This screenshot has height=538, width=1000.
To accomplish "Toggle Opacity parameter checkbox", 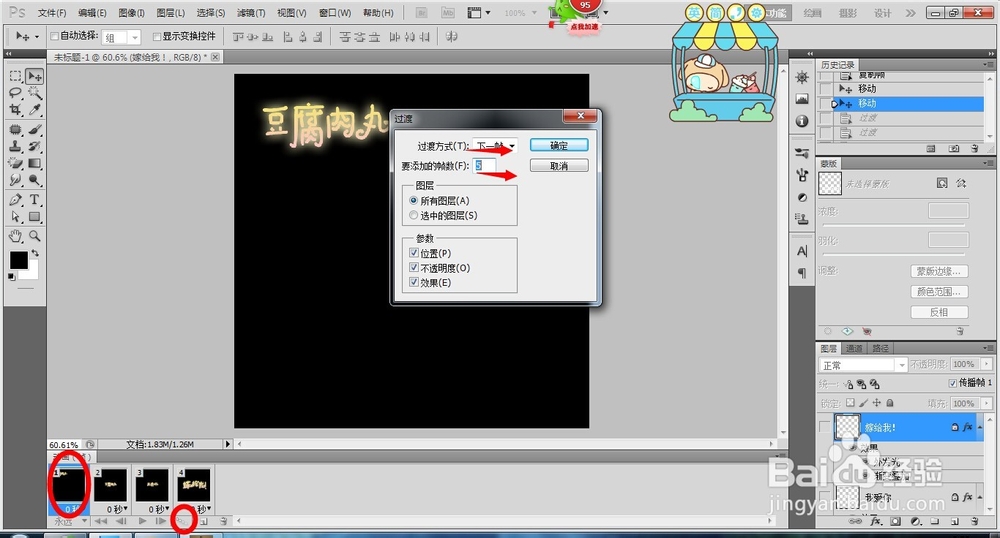I will pos(414,268).
